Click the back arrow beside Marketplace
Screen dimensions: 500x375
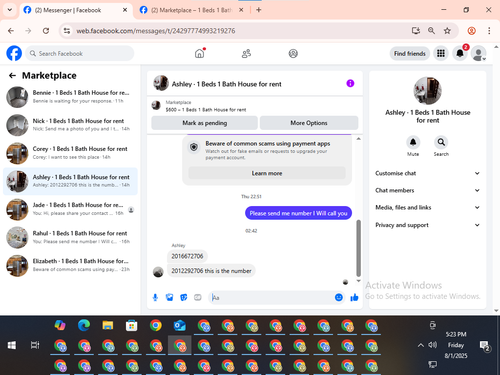(x=12, y=76)
